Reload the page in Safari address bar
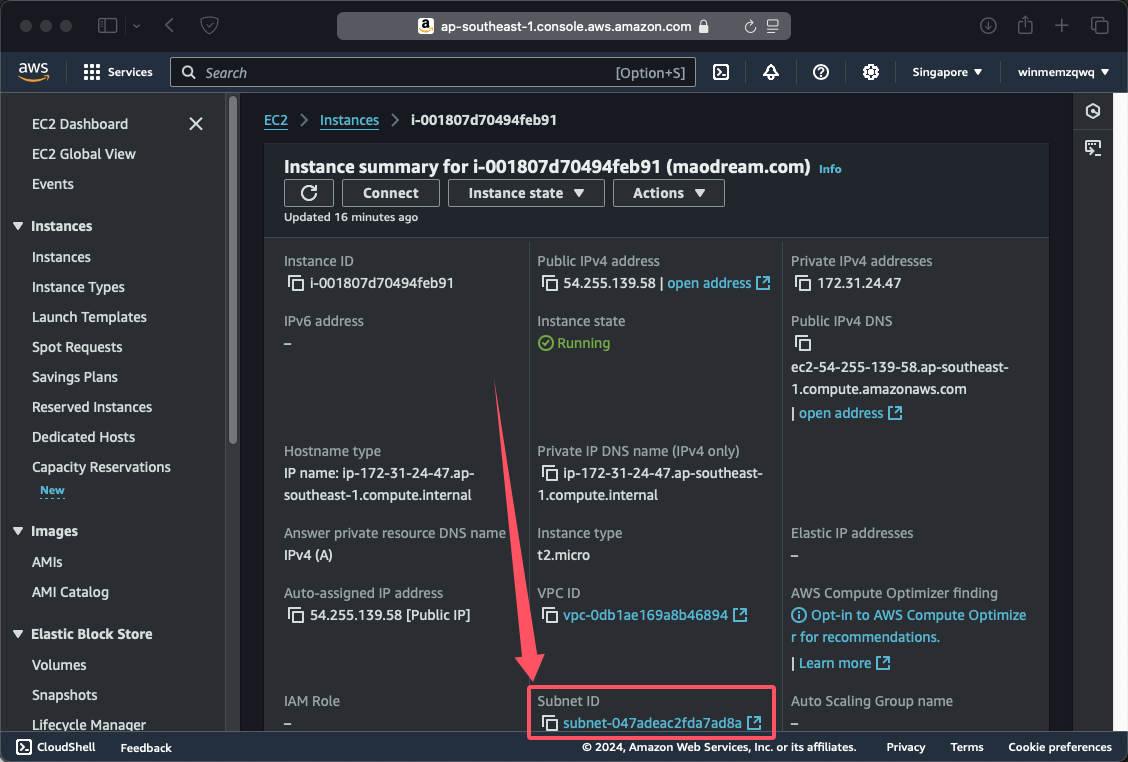This screenshot has height=762, width=1128. pyautogui.click(x=750, y=27)
